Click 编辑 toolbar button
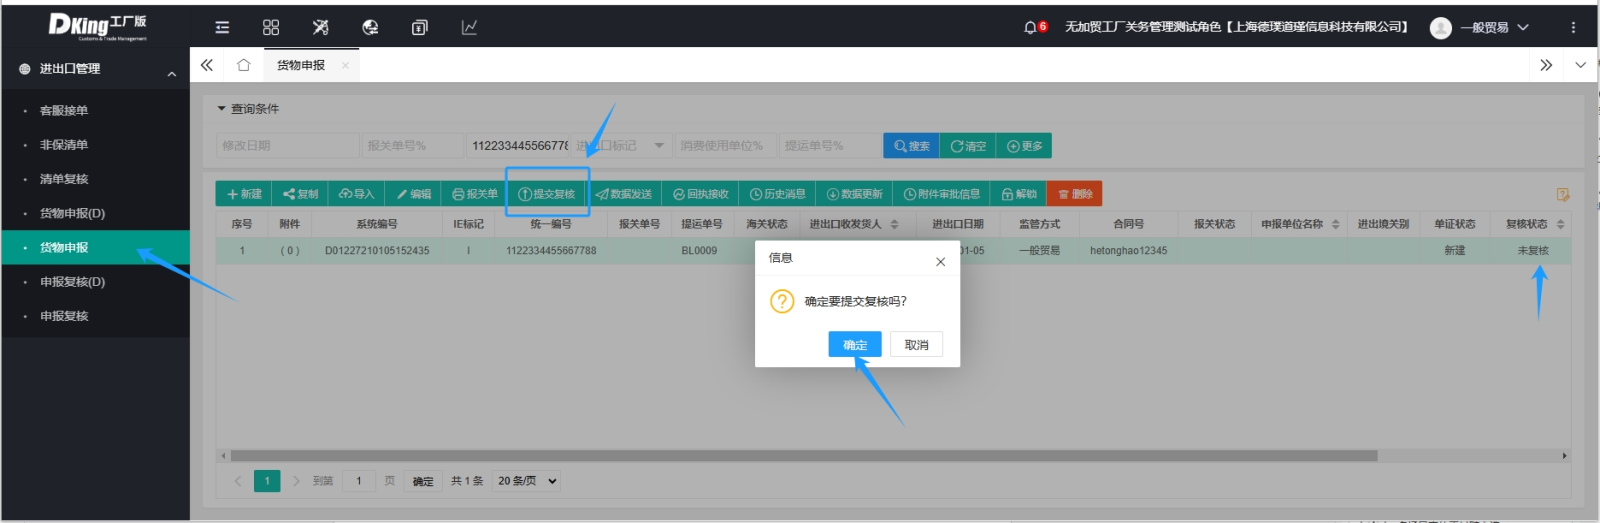1600x523 pixels. point(413,194)
